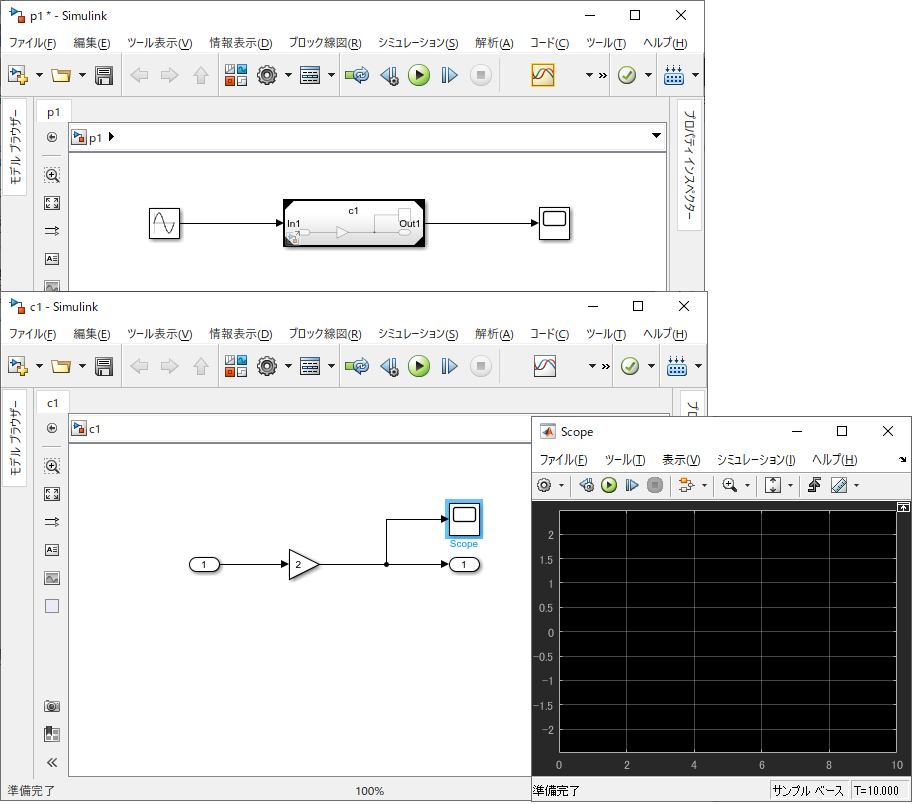Click Image palette icon in c1 window
This screenshot has width=914, height=804.
[x=52, y=578]
